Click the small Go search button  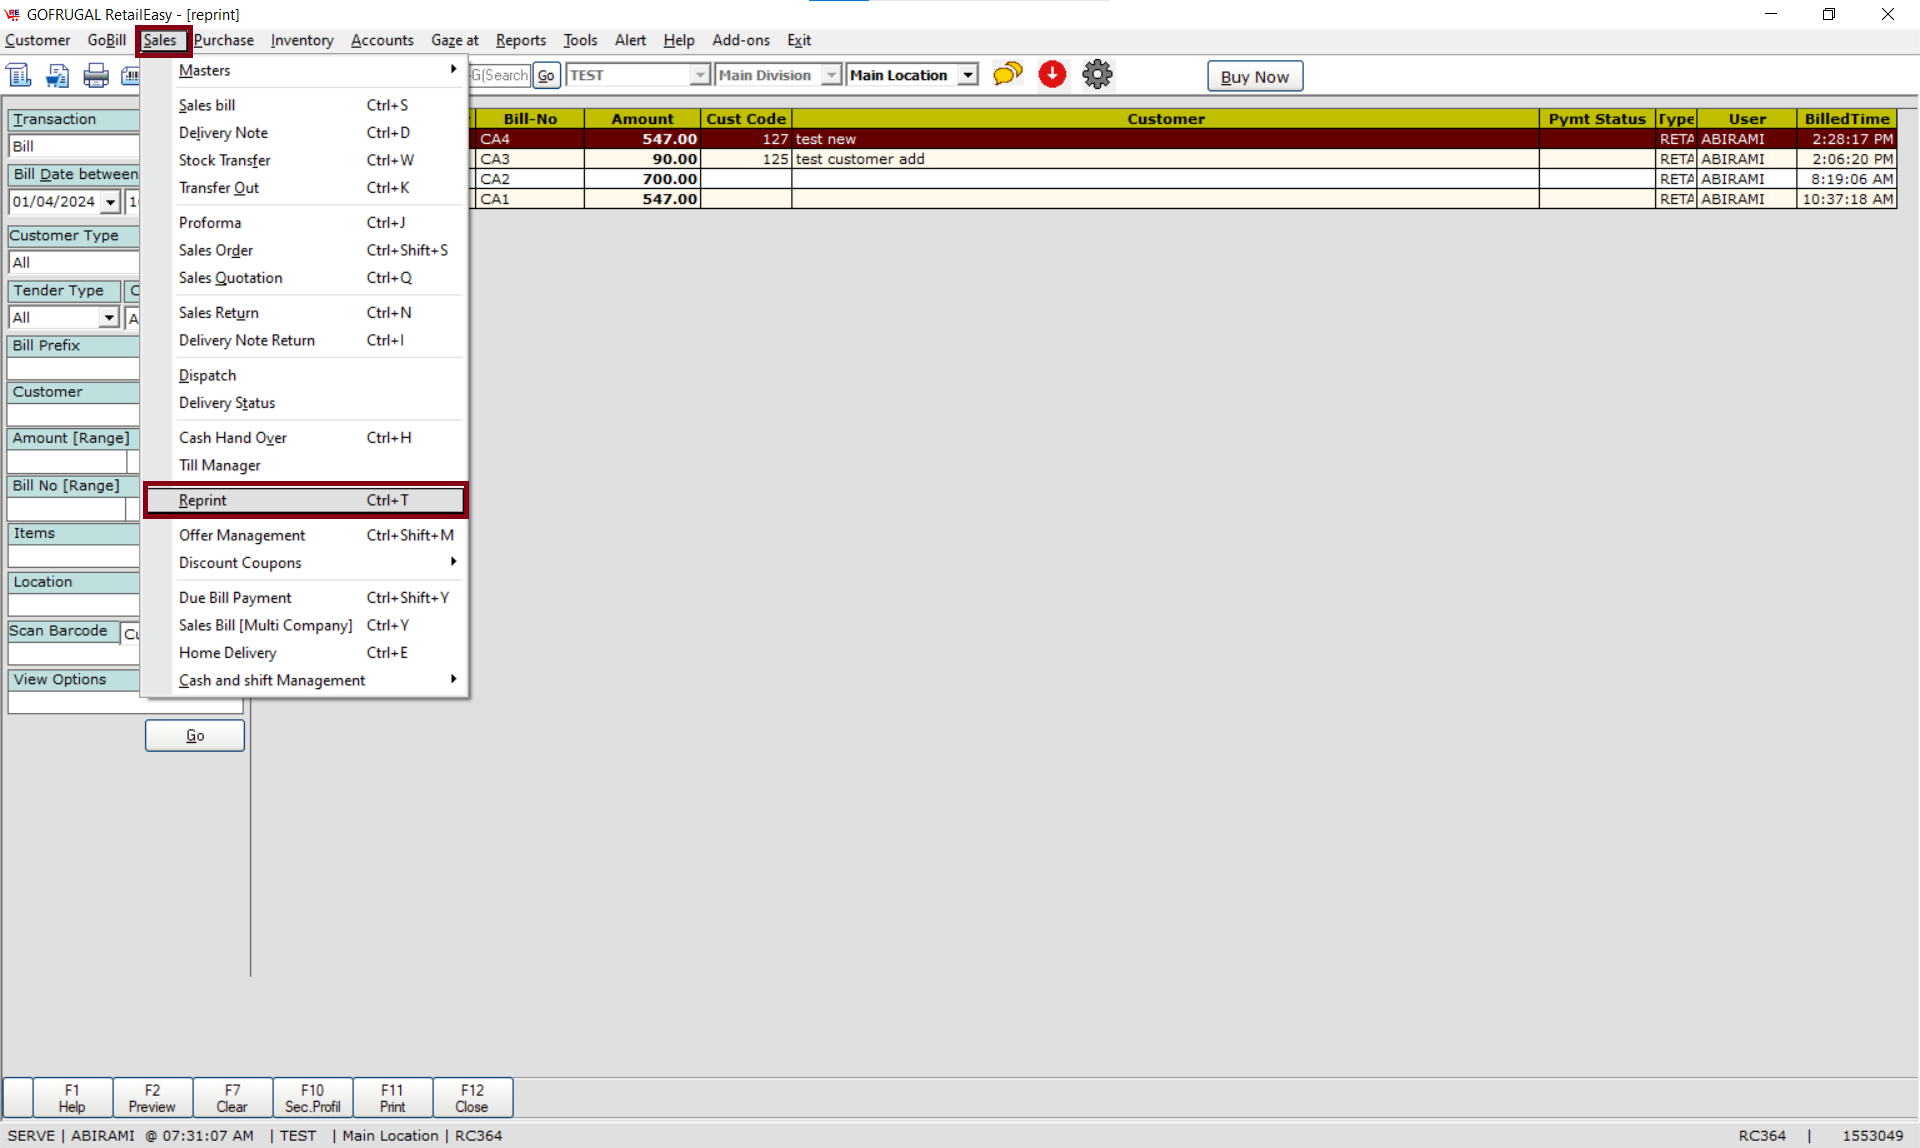(546, 75)
